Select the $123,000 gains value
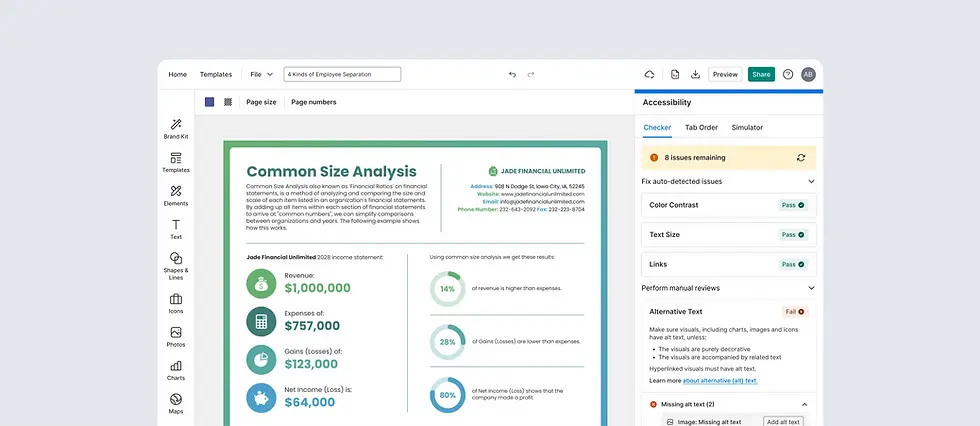This screenshot has width=980, height=426. (311, 364)
